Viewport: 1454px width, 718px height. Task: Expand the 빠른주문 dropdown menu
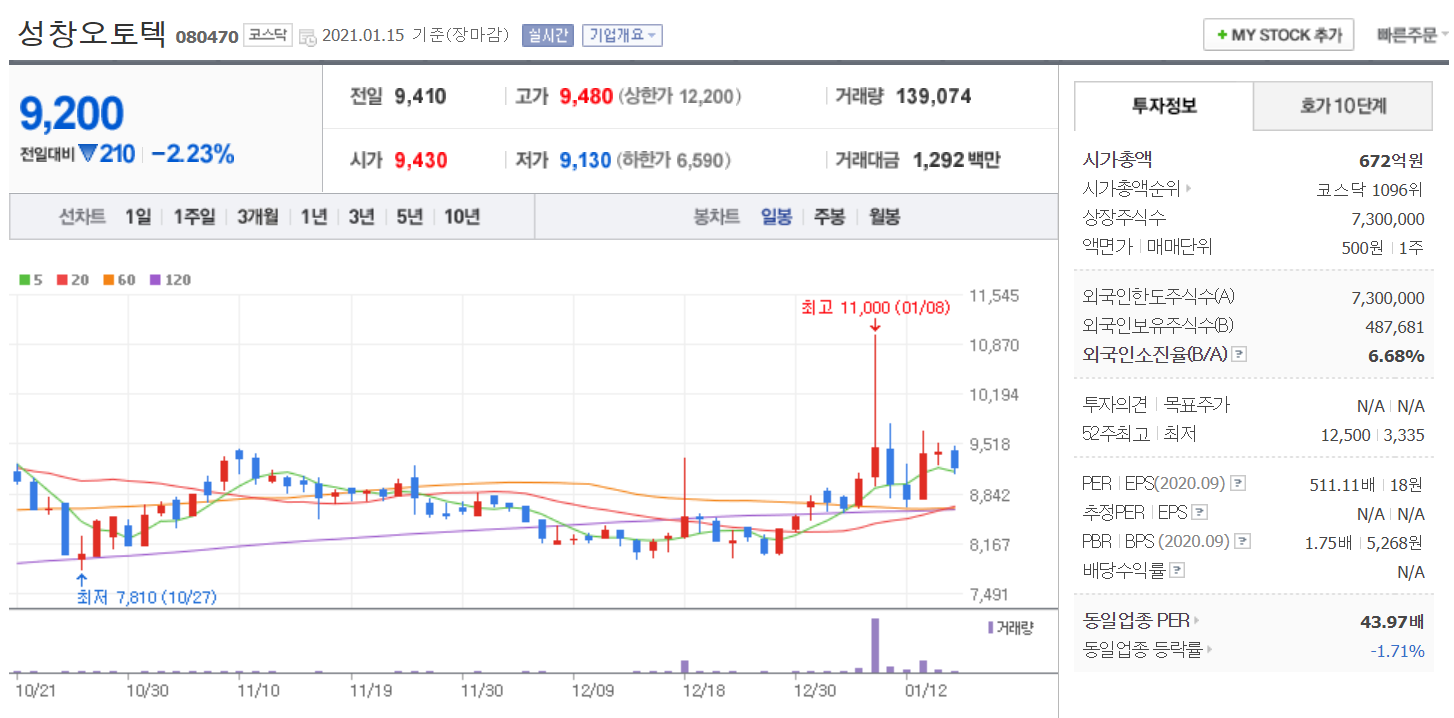1411,35
